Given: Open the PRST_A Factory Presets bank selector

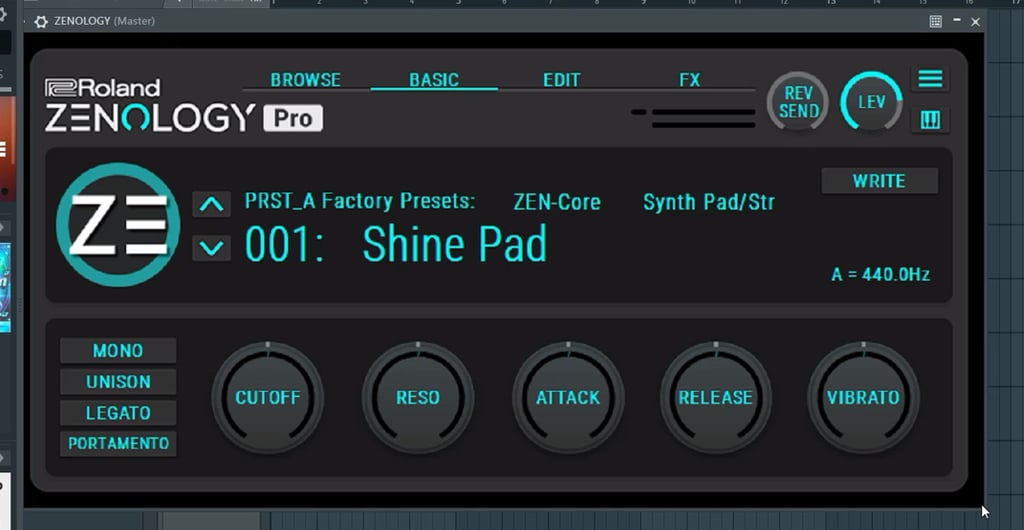Looking at the screenshot, I should coord(360,201).
